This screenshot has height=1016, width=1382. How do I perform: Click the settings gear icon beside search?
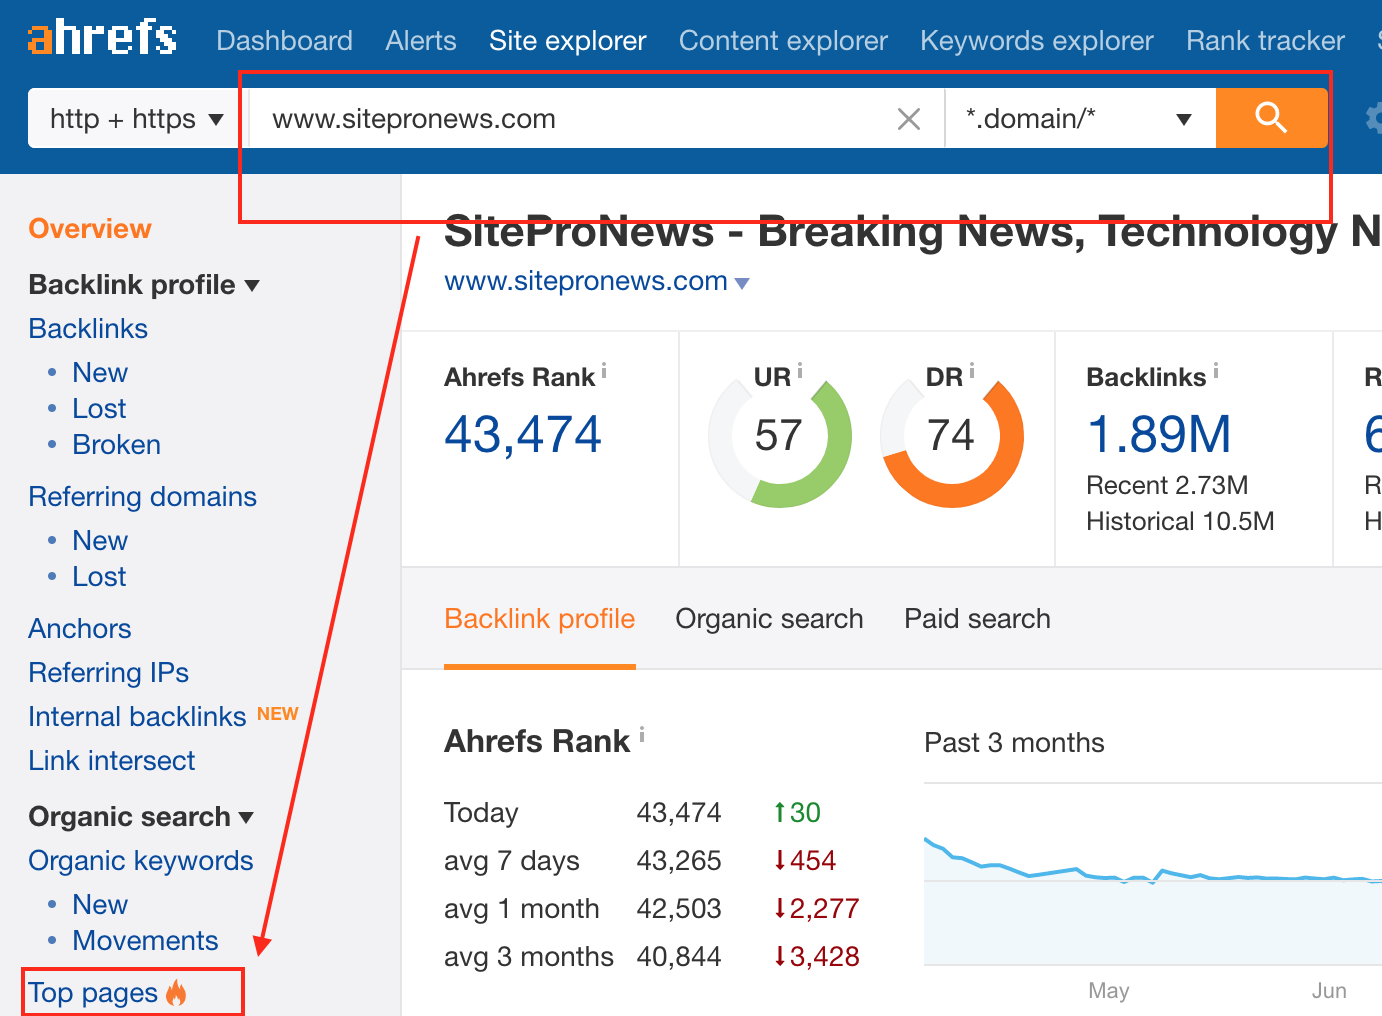point(1374,119)
